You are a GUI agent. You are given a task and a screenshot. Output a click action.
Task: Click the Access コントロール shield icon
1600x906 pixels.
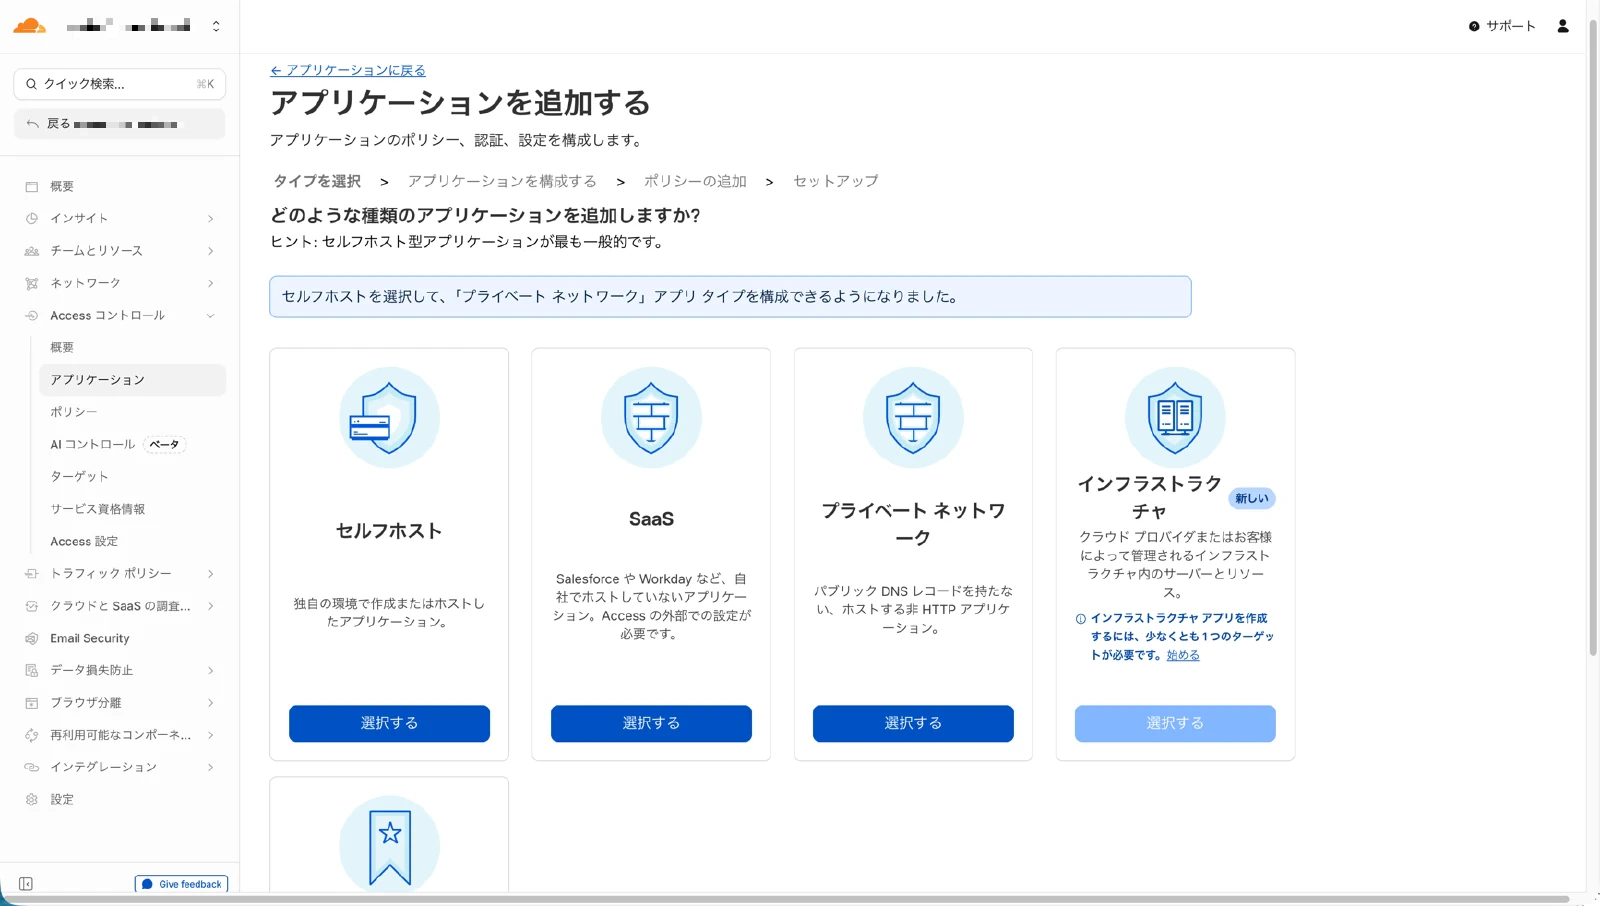pos(31,315)
